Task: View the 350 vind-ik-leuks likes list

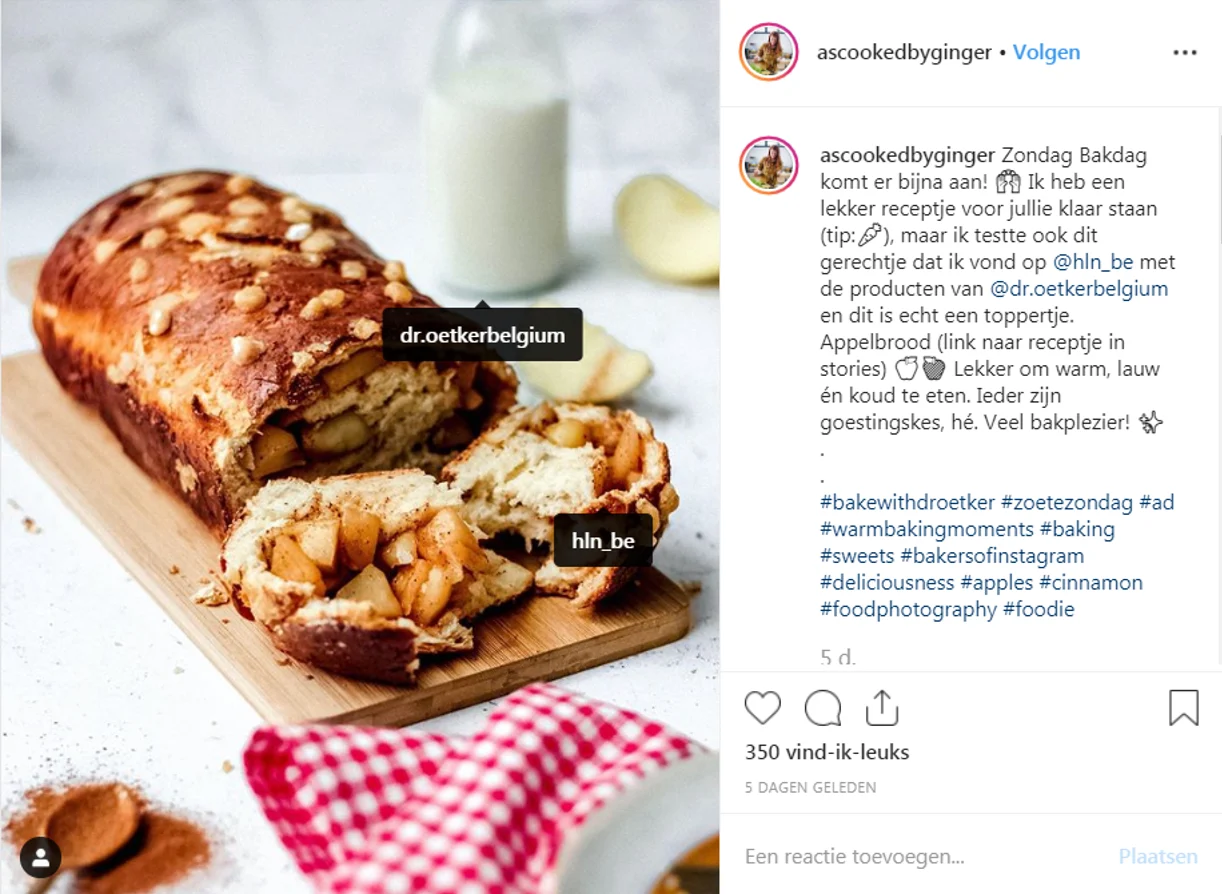Action: 827,753
